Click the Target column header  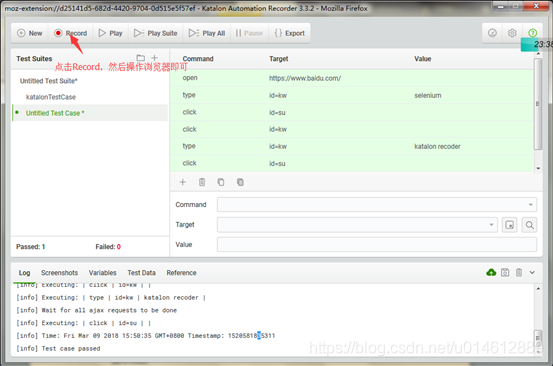pyautogui.click(x=279, y=59)
